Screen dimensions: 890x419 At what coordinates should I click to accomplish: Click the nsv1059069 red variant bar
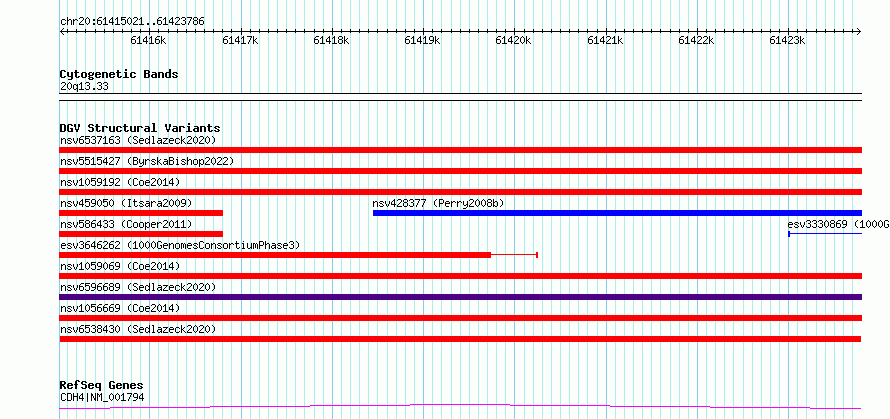click(461, 276)
